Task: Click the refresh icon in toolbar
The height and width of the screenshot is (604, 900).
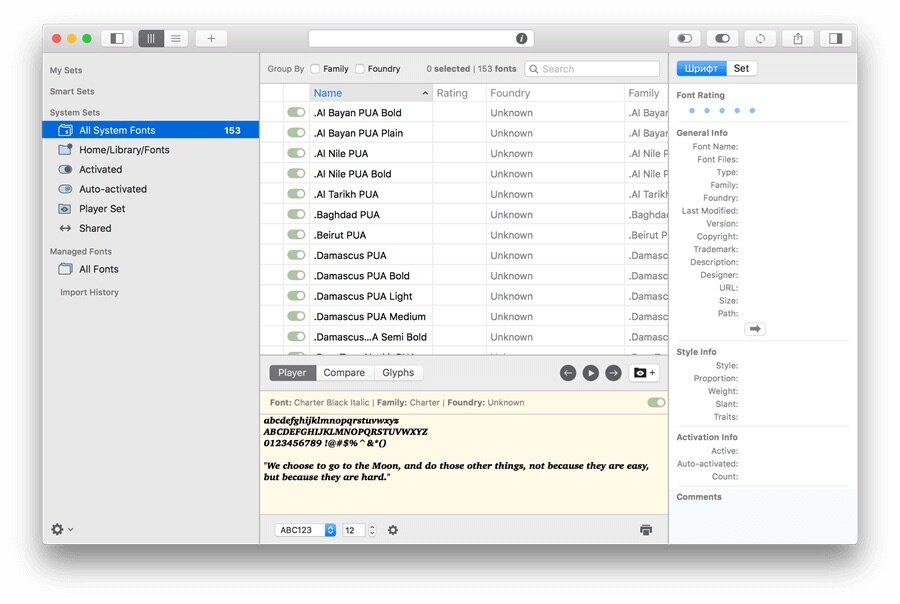Action: coord(760,38)
